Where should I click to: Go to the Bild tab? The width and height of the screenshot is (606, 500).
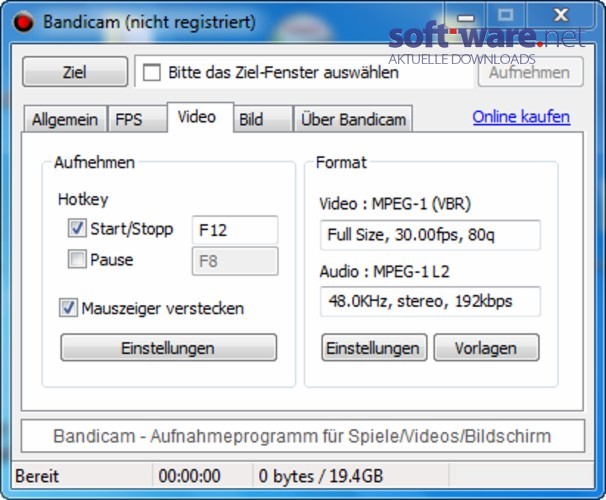263,119
